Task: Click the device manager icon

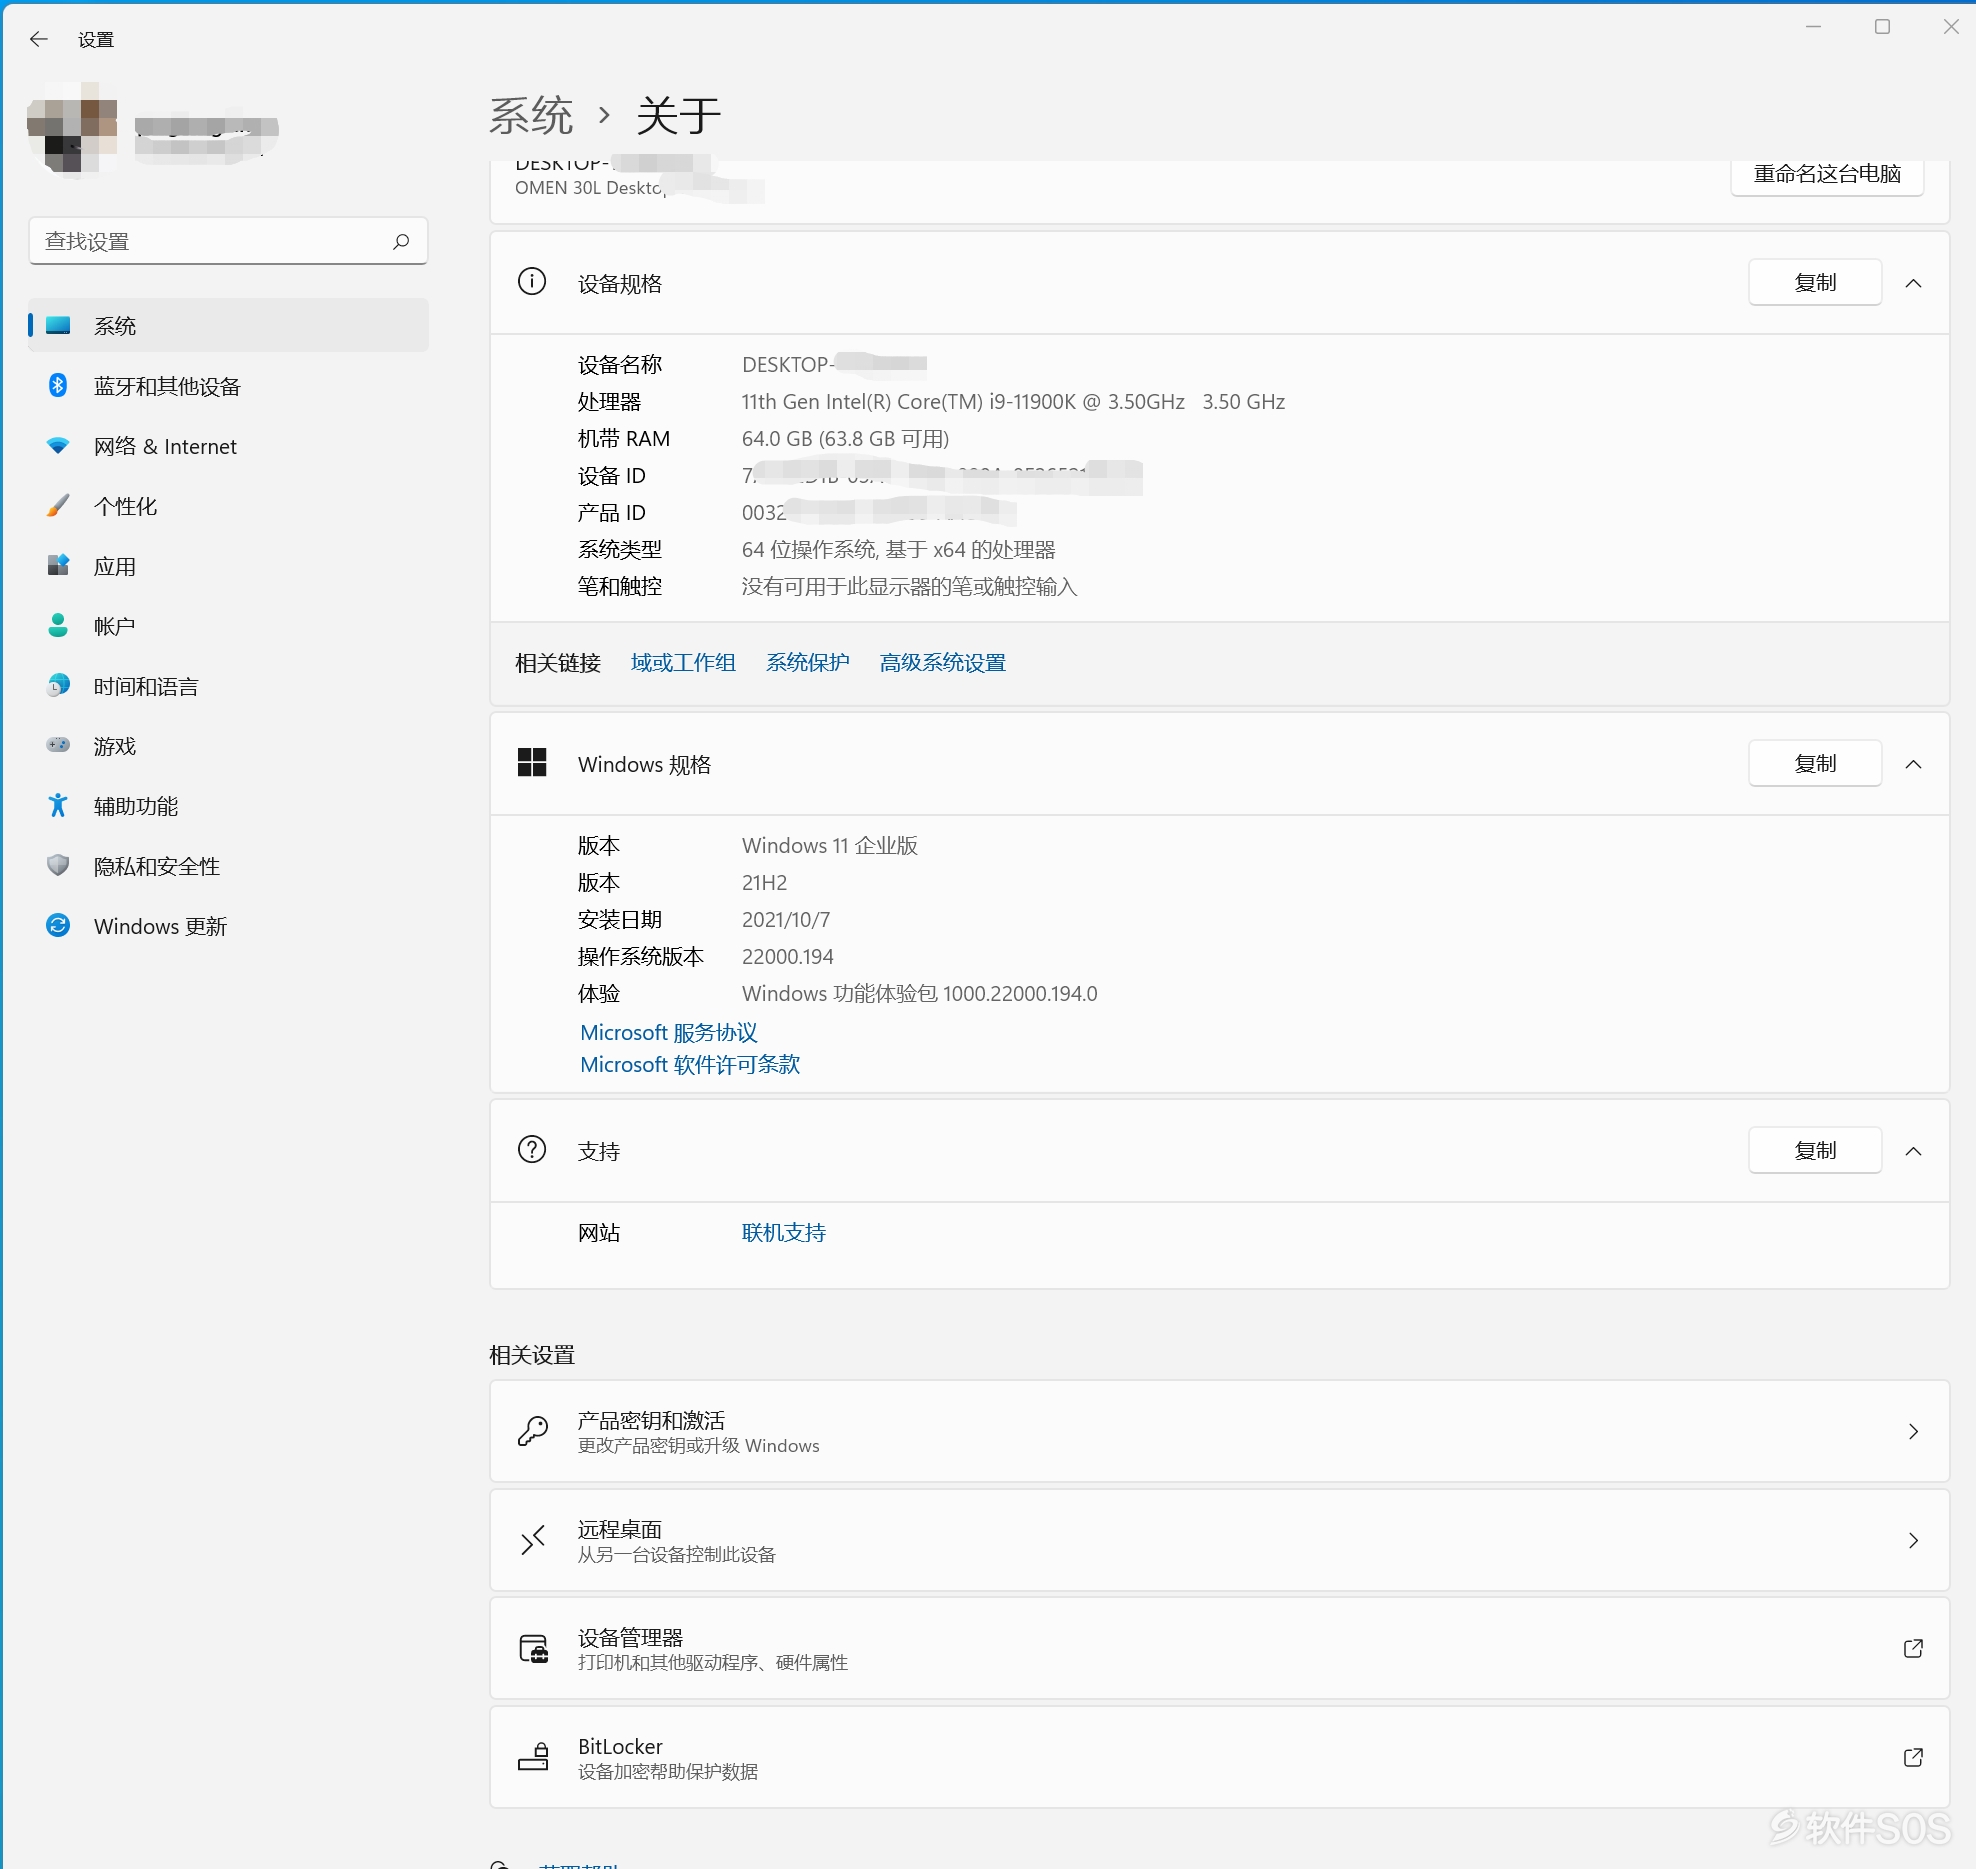Action: pyautogui.click(x=533, y=1648)
